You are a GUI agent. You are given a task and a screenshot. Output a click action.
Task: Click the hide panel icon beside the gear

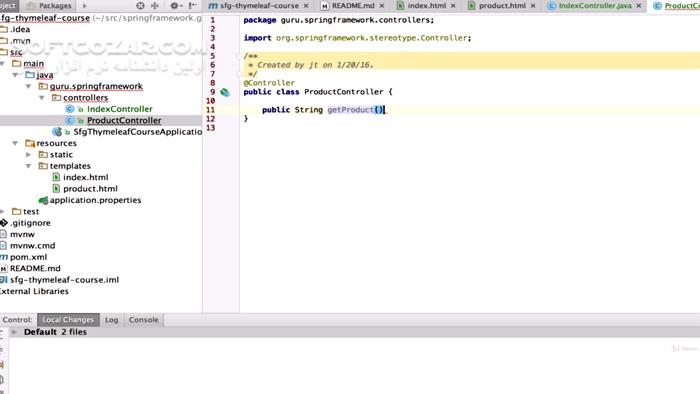(192, 6)
